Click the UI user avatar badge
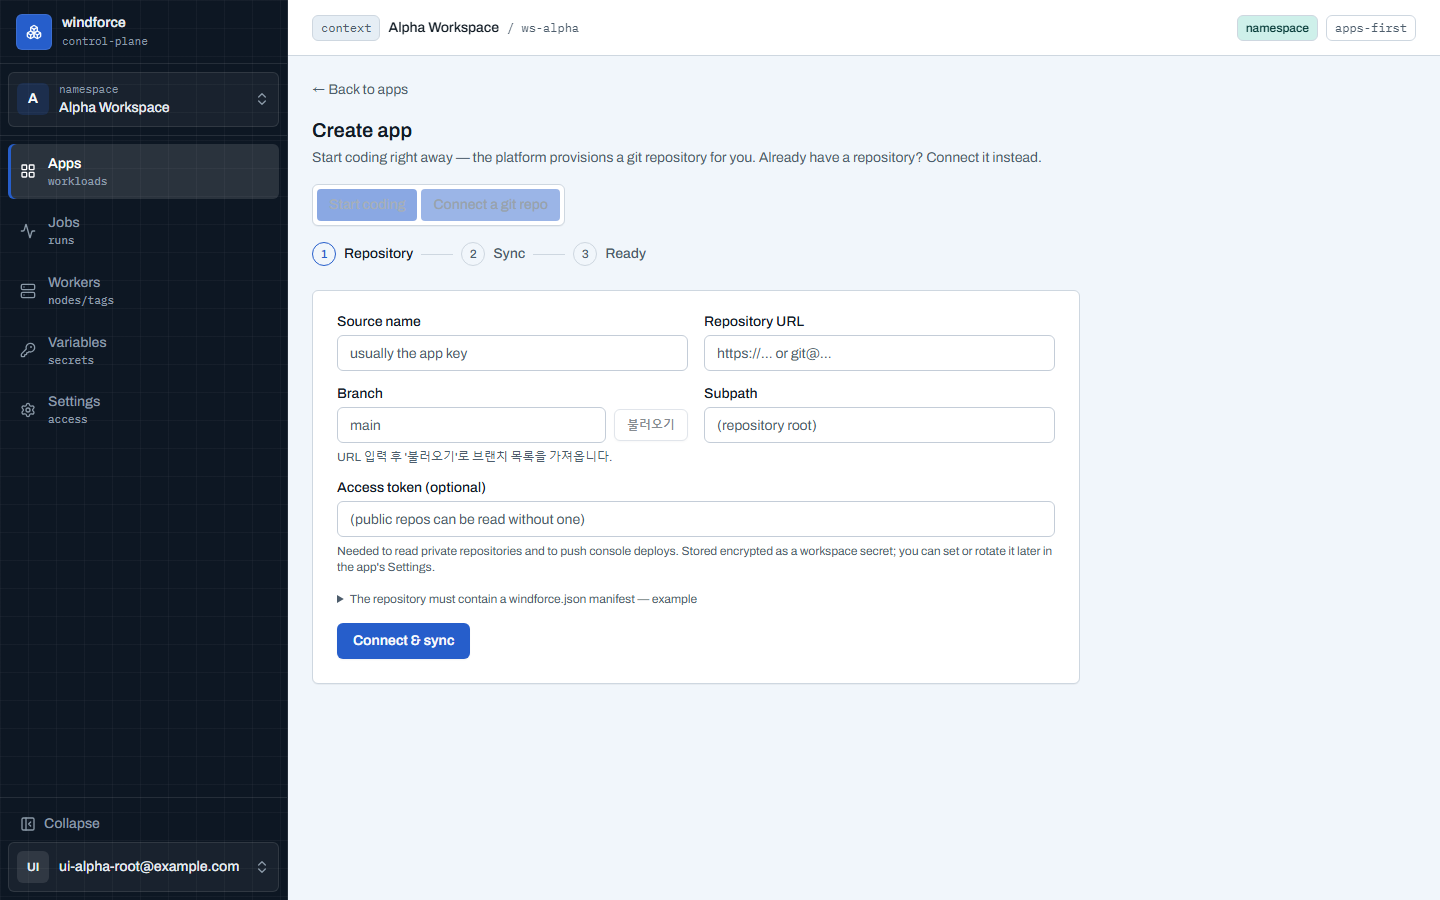The width and height of the screenshot is (1440, 900). tap(33, 867)
